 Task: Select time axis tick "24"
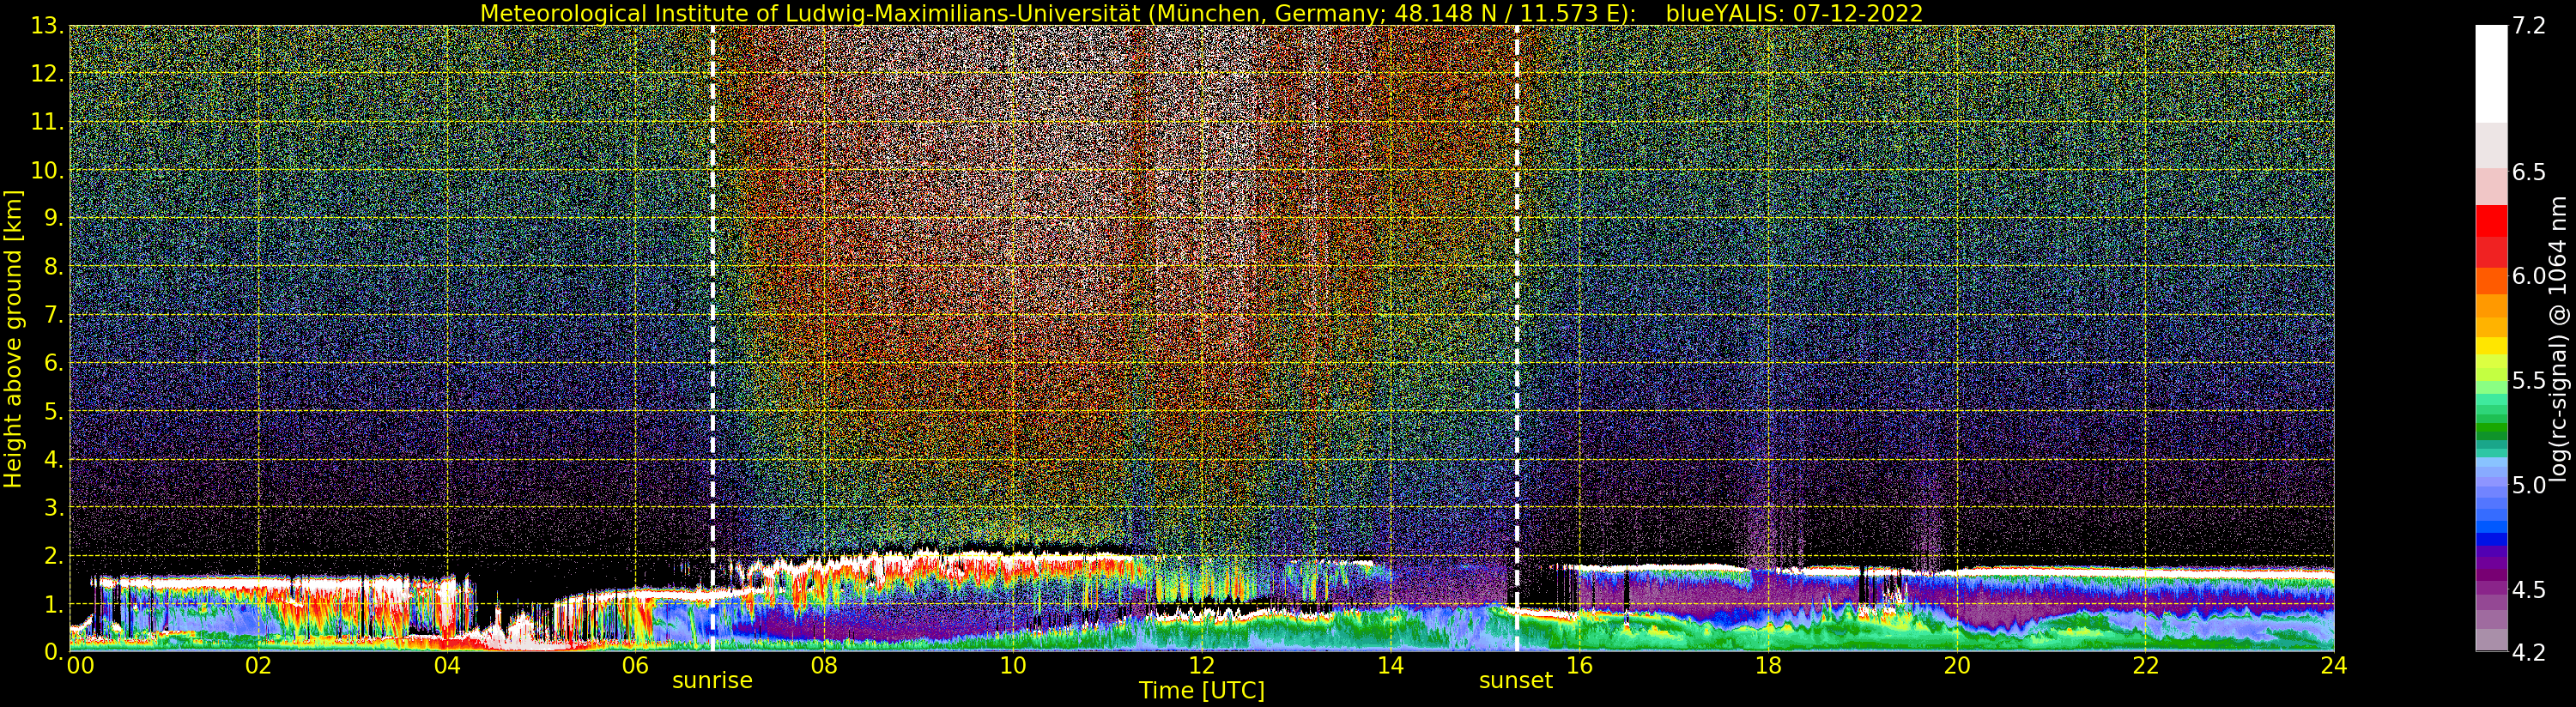tap(2334, 666)
